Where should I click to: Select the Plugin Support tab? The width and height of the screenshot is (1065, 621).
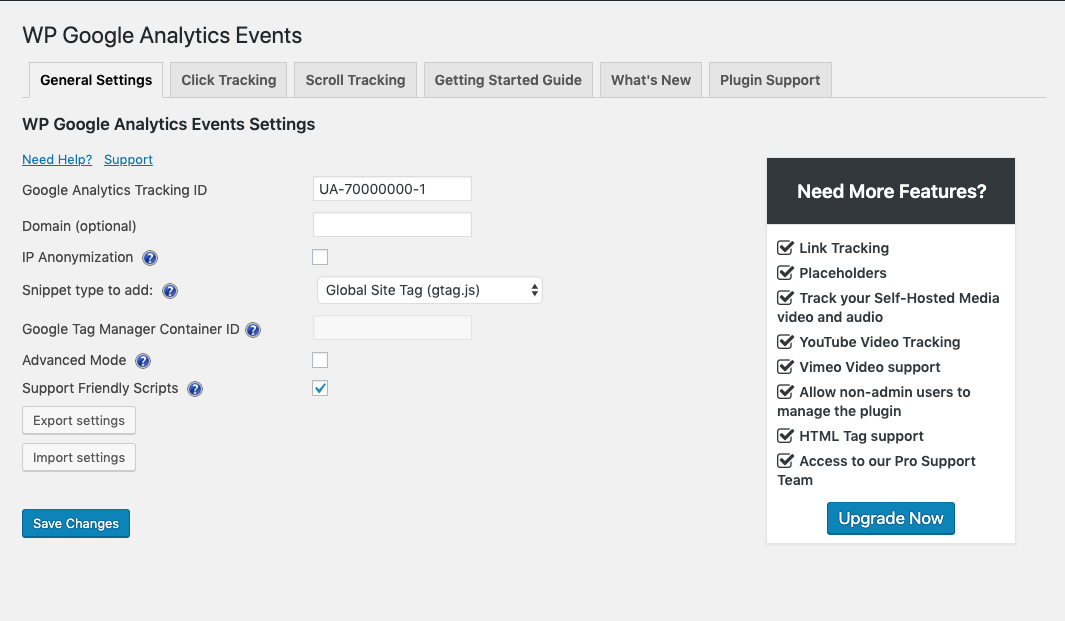(770, 80)
